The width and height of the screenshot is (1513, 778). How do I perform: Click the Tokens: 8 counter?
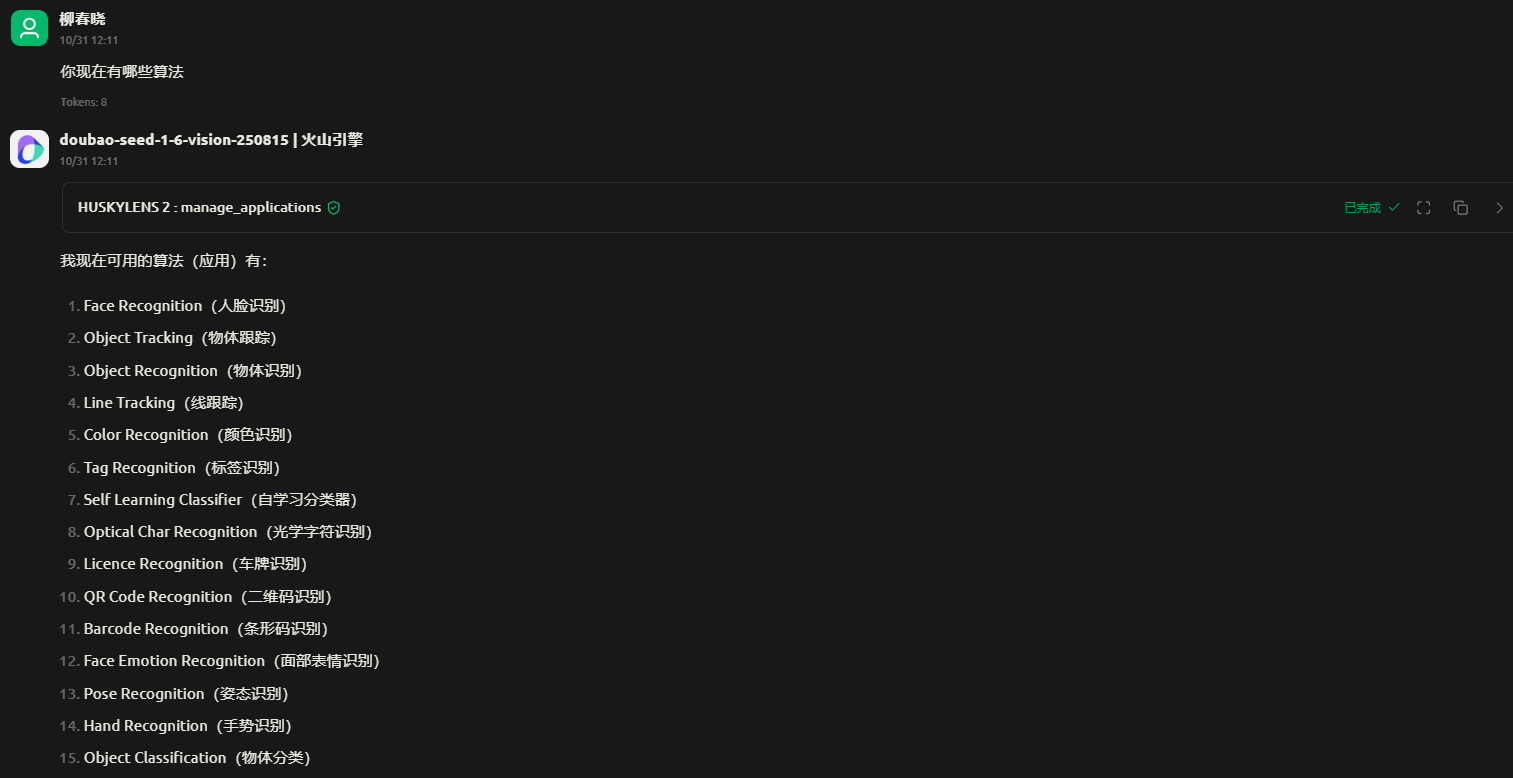click(83, 102)
